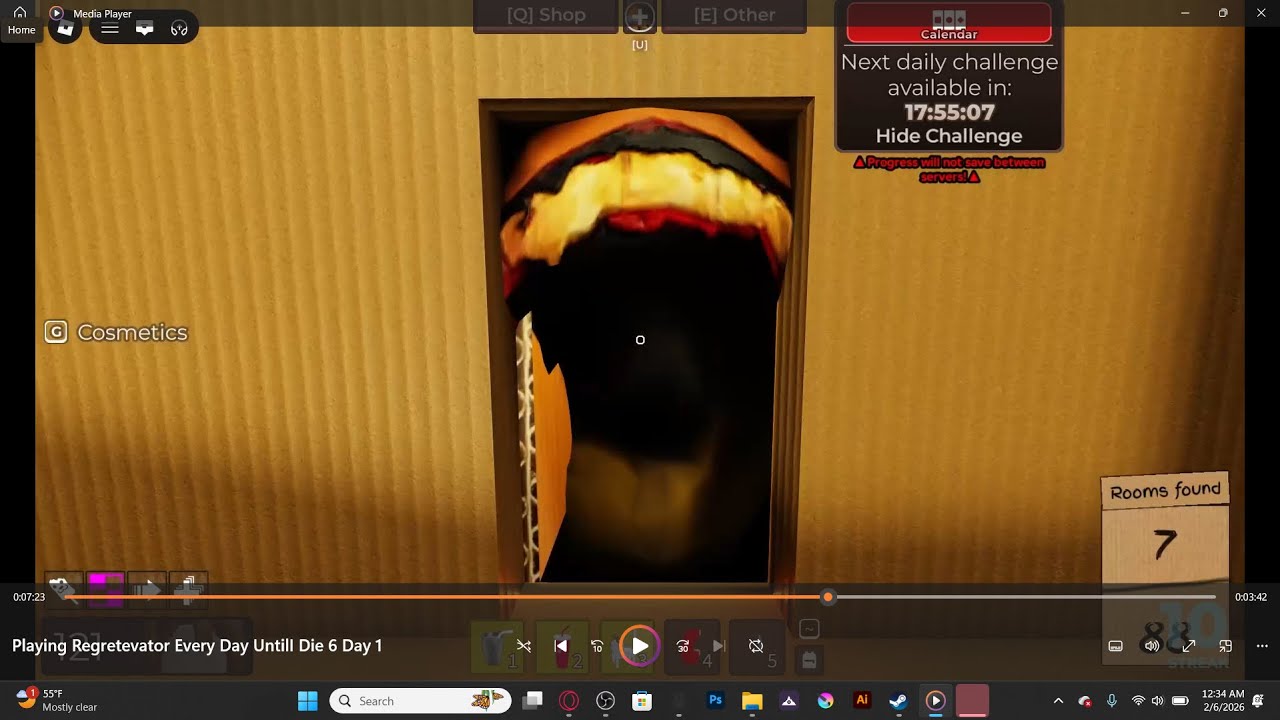Toggle shuffle mode
This screenshot has width=1280, height=720.
(524, 646)
